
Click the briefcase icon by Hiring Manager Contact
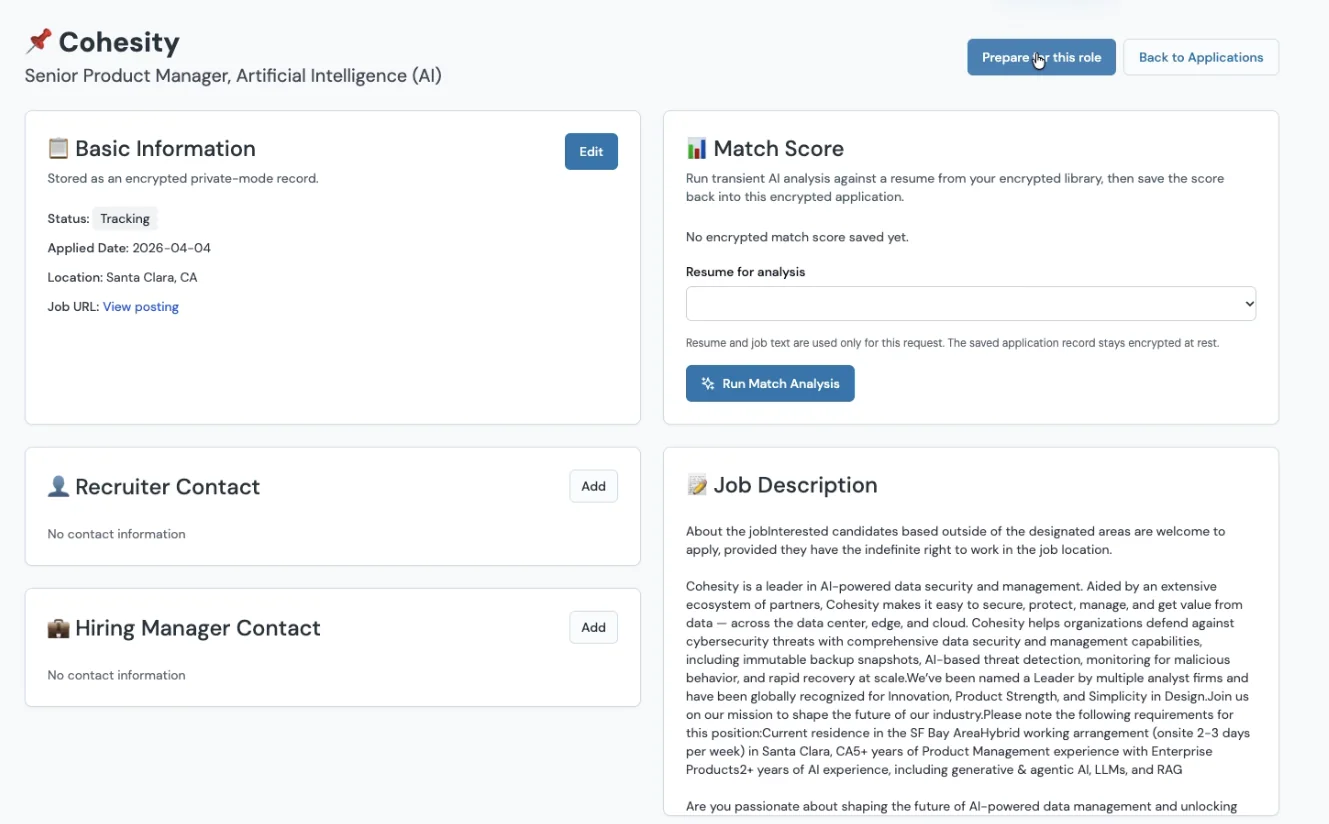click(x=58, y=628)
